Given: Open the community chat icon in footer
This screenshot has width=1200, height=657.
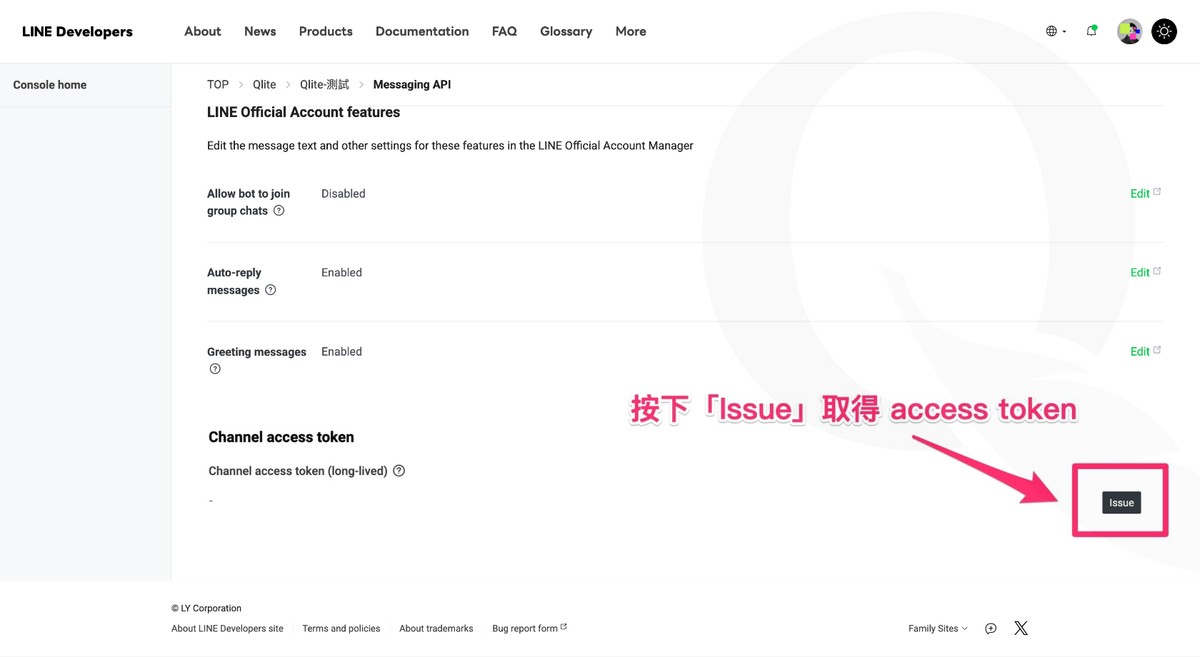Looking at the screenshot, I should coord(990,629).
